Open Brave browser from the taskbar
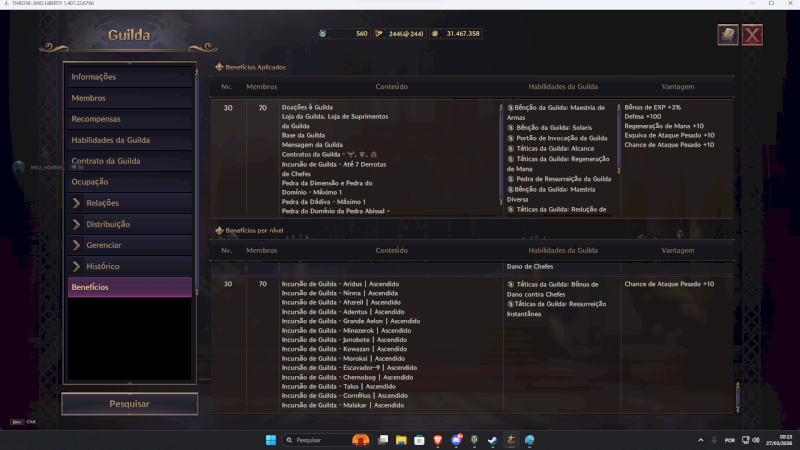This screenshot has width=800, height=450. pos(438,440)
